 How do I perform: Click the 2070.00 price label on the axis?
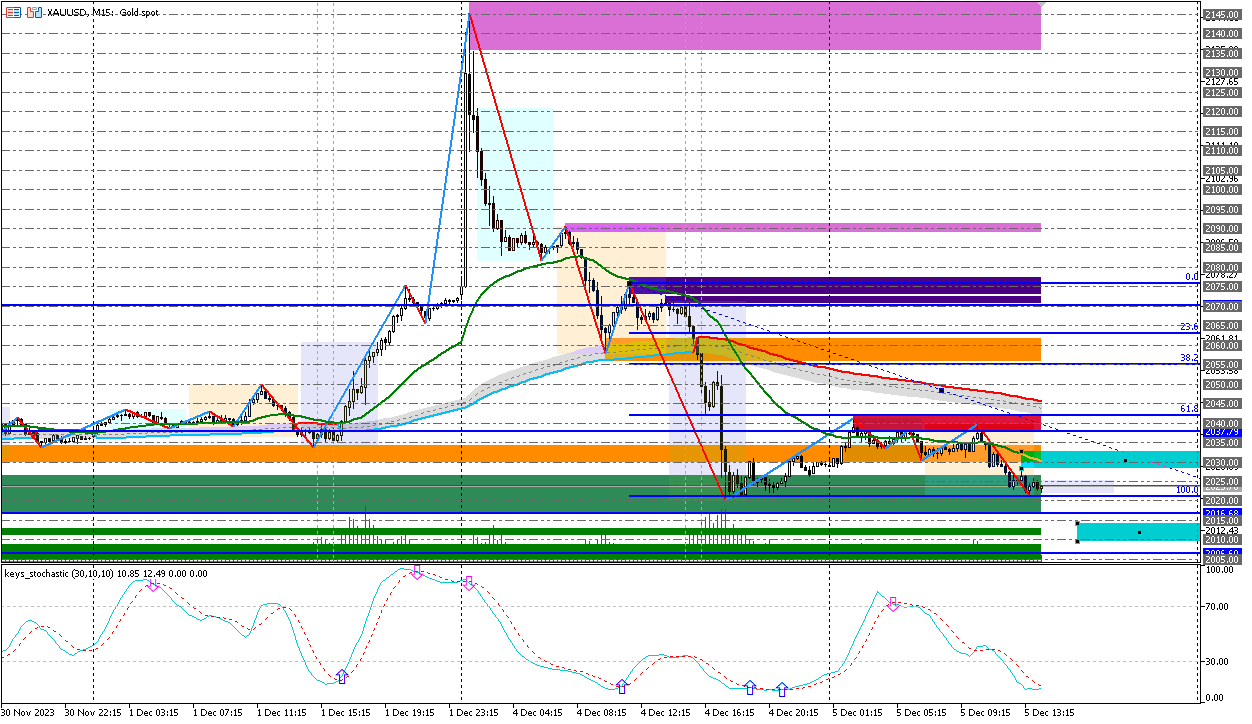(1222, 306)
